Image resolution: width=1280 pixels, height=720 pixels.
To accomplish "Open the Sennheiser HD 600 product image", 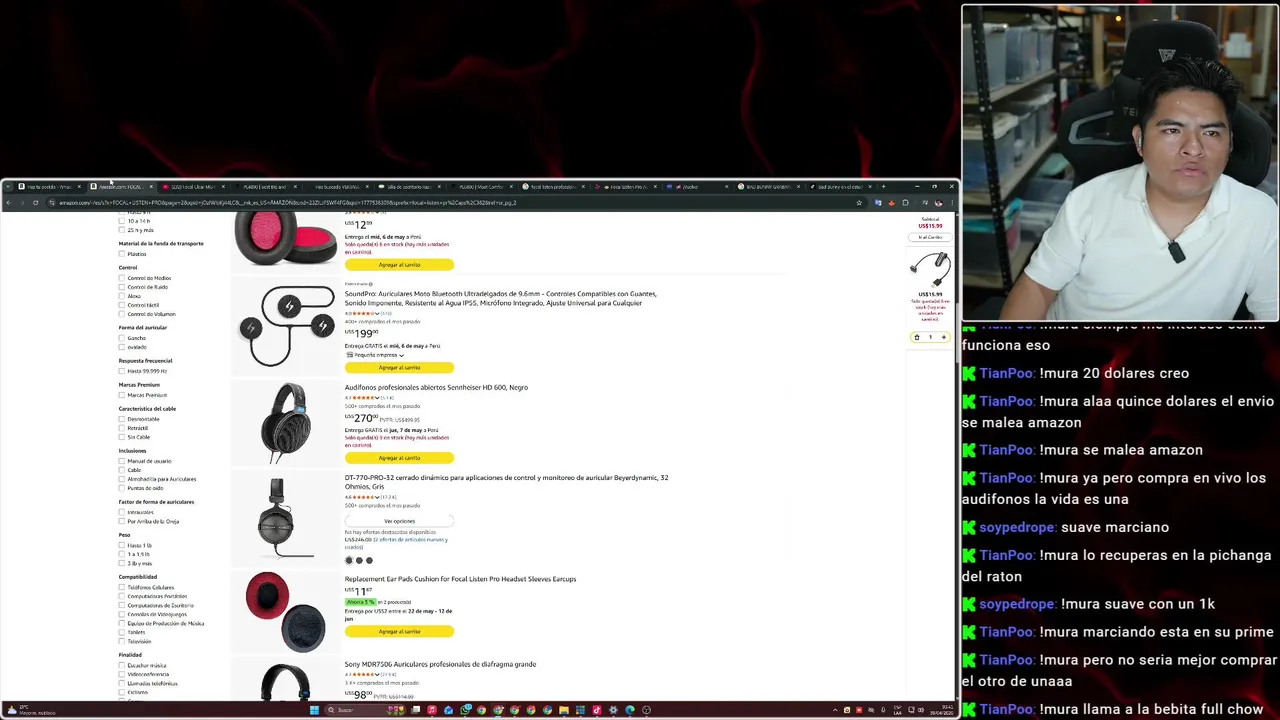I will [286, 422].
